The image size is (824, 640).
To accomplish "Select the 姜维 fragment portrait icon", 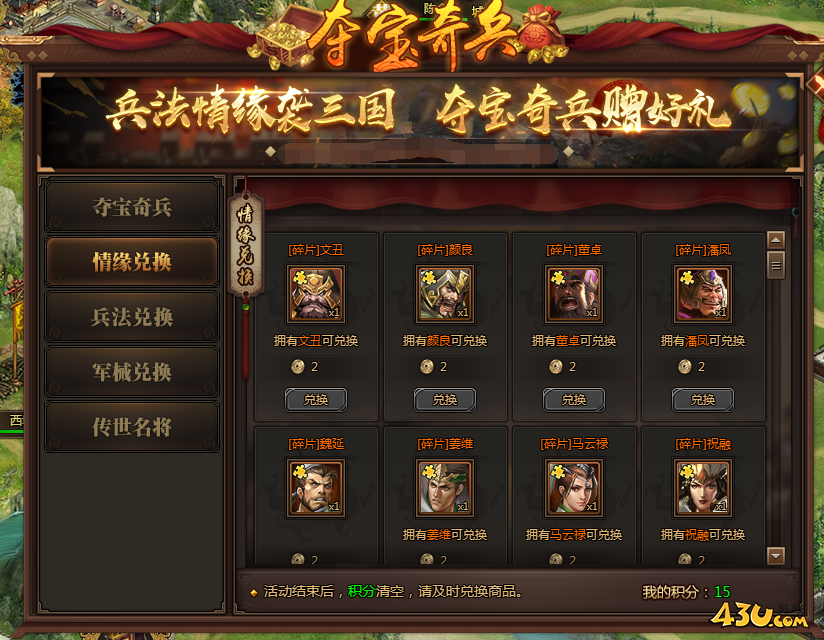I will [x=445, y=488].
